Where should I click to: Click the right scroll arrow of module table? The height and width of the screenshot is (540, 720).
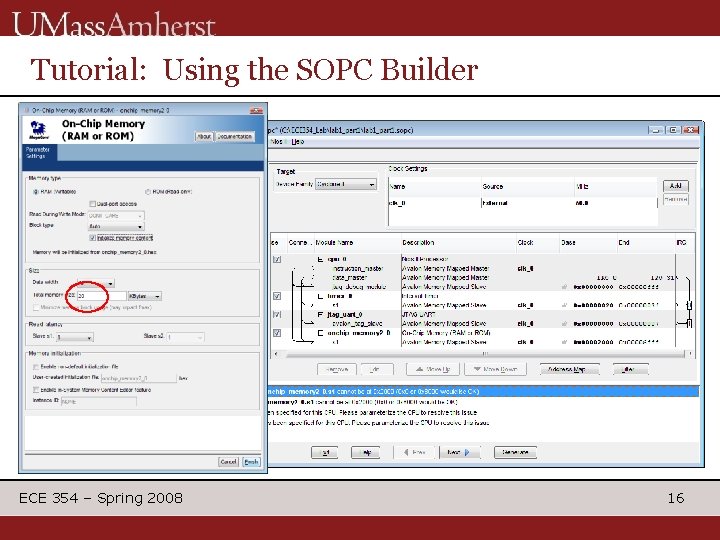(x=690, y=354)
